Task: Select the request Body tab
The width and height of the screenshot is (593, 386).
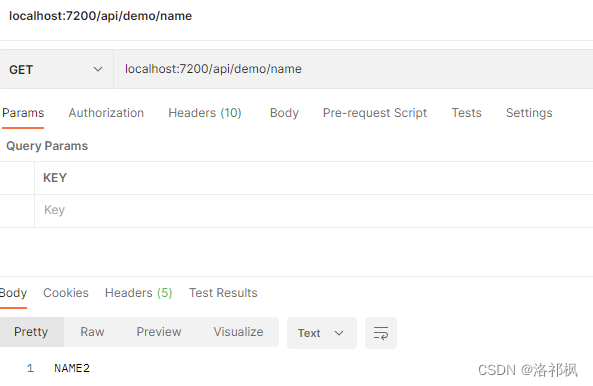Action: [284, 113]
